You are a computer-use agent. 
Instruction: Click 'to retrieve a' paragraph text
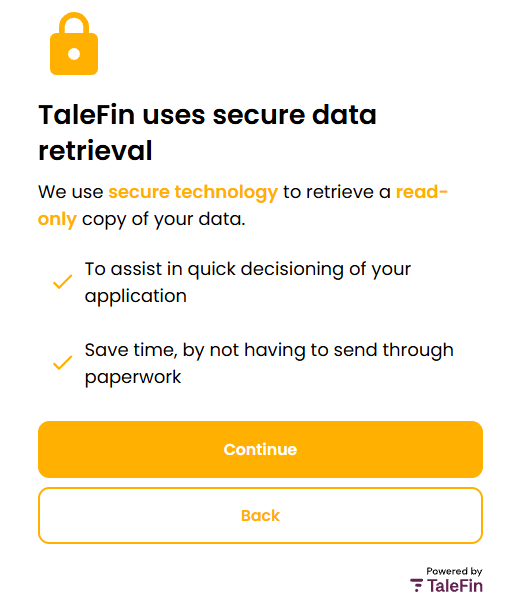click(x=337, y=192)
